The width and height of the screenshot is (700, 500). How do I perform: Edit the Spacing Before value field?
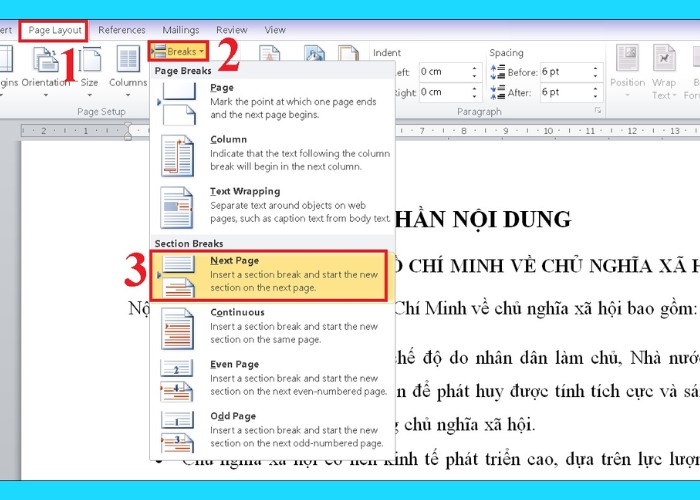[566, 72]
